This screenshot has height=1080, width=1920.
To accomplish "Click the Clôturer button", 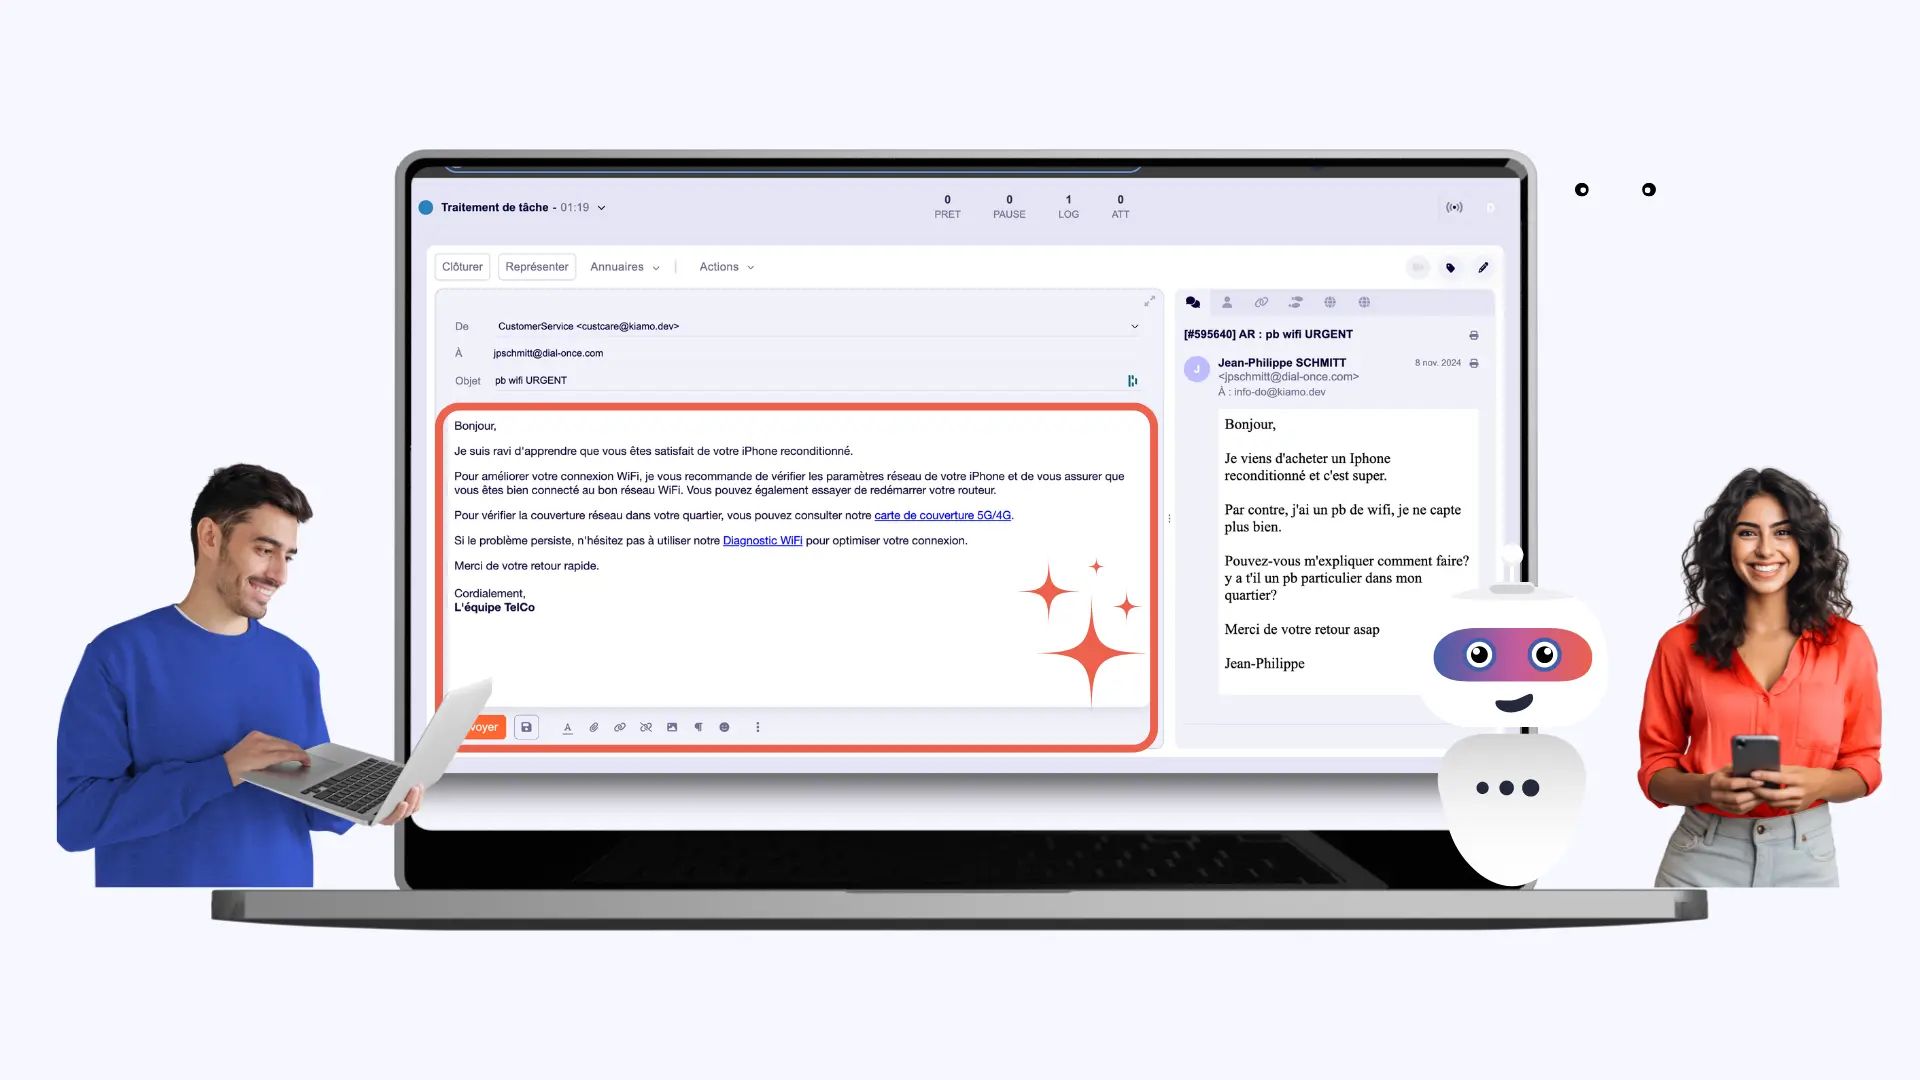I will point(462,267).
